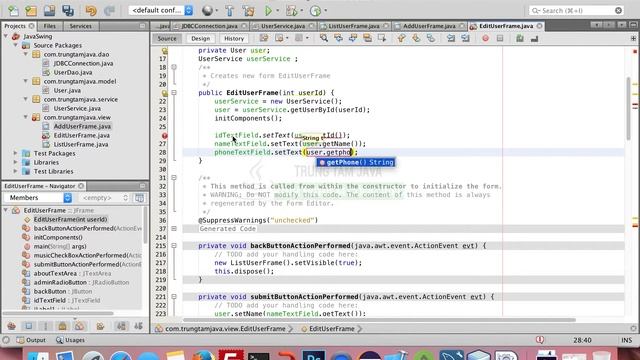
Task: Select initComponents() in Navigator
Action: pos(58,237)
